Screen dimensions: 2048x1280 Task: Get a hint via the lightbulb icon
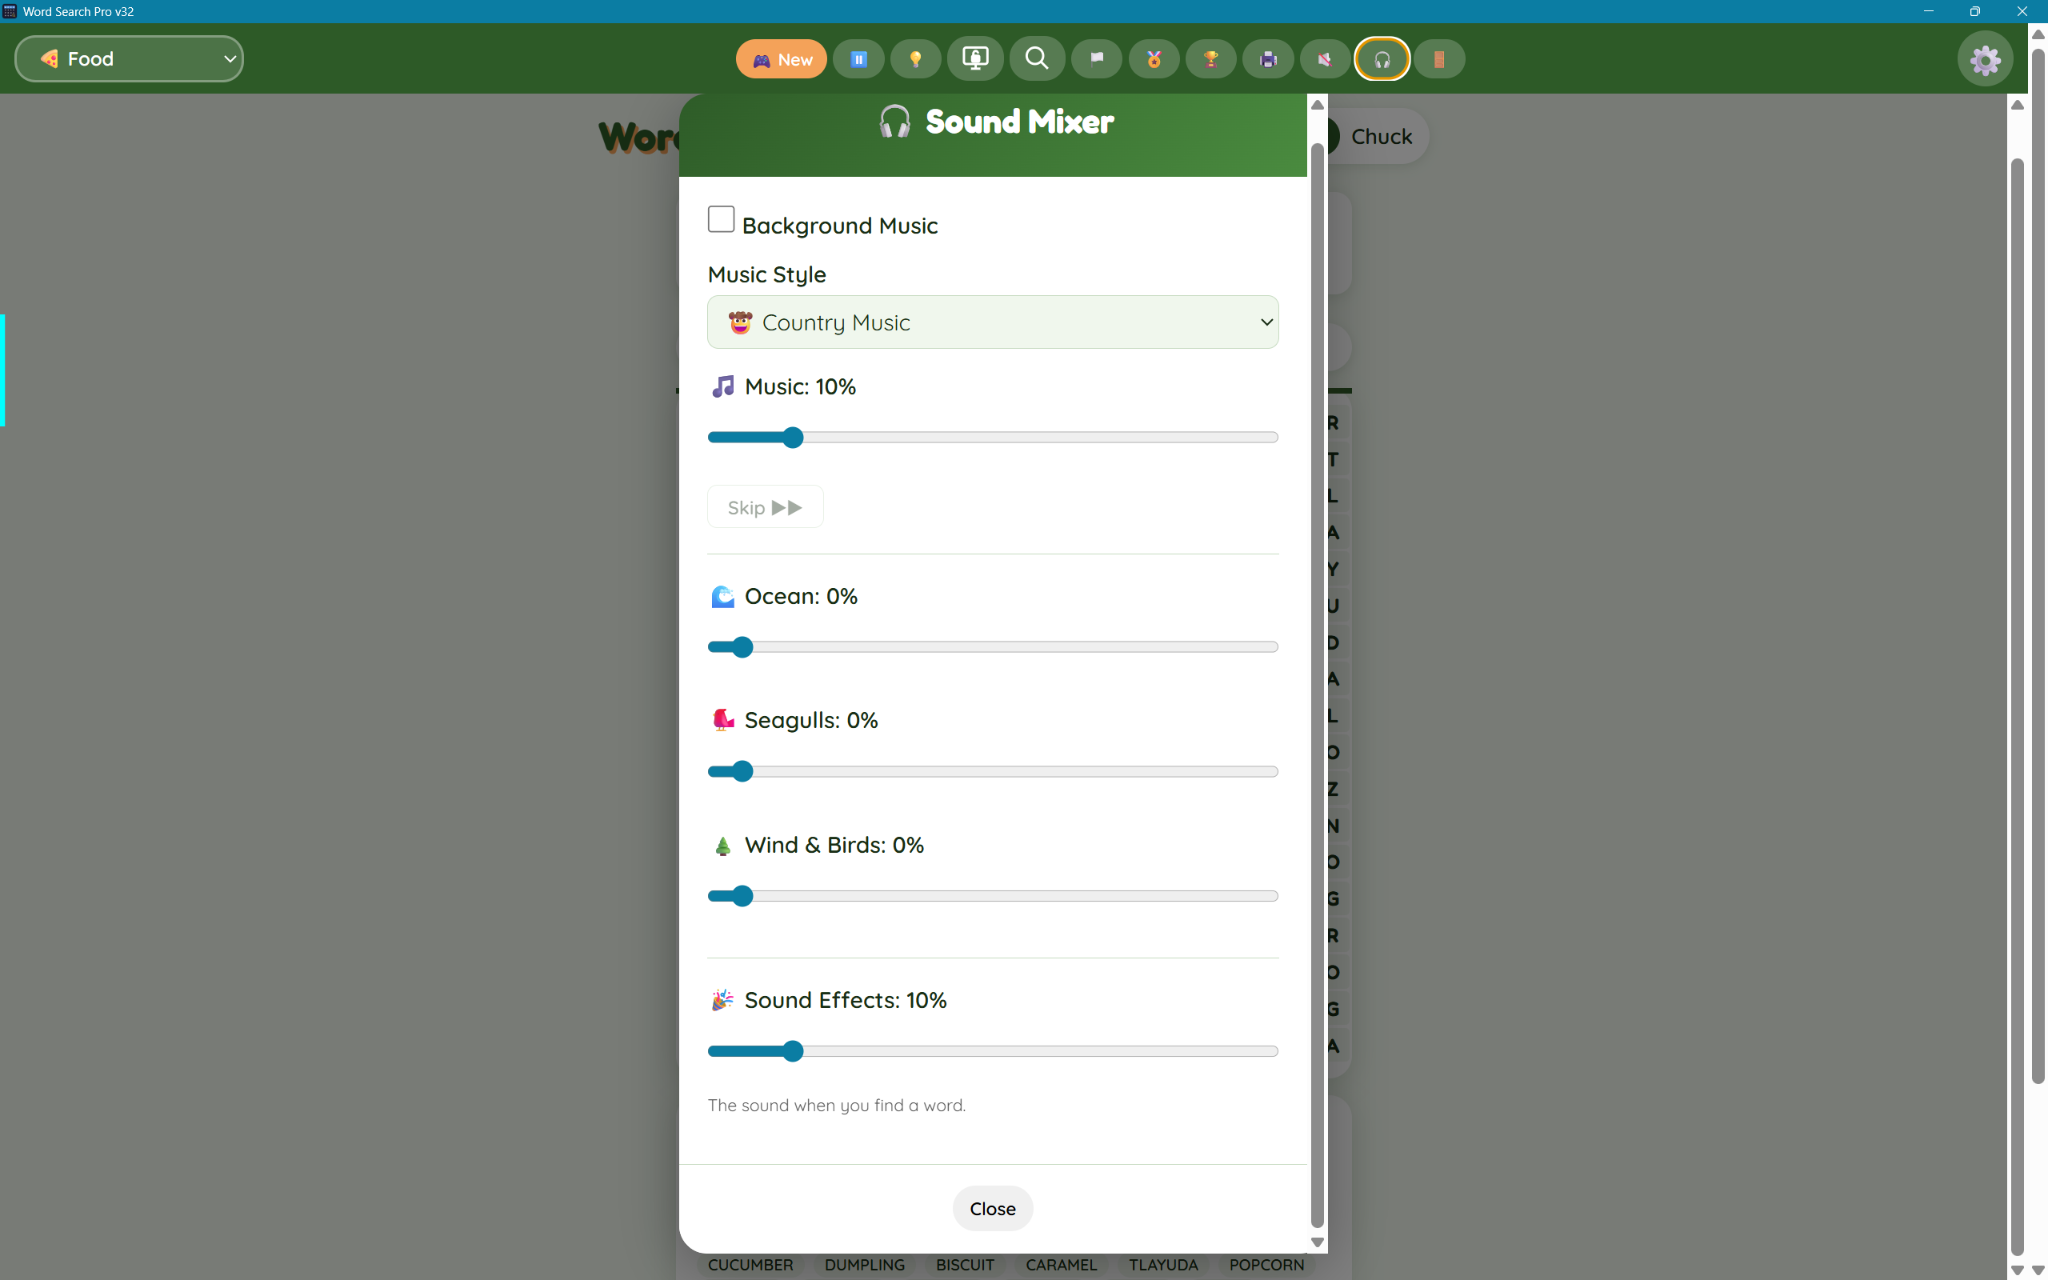[x=915, y=59]
